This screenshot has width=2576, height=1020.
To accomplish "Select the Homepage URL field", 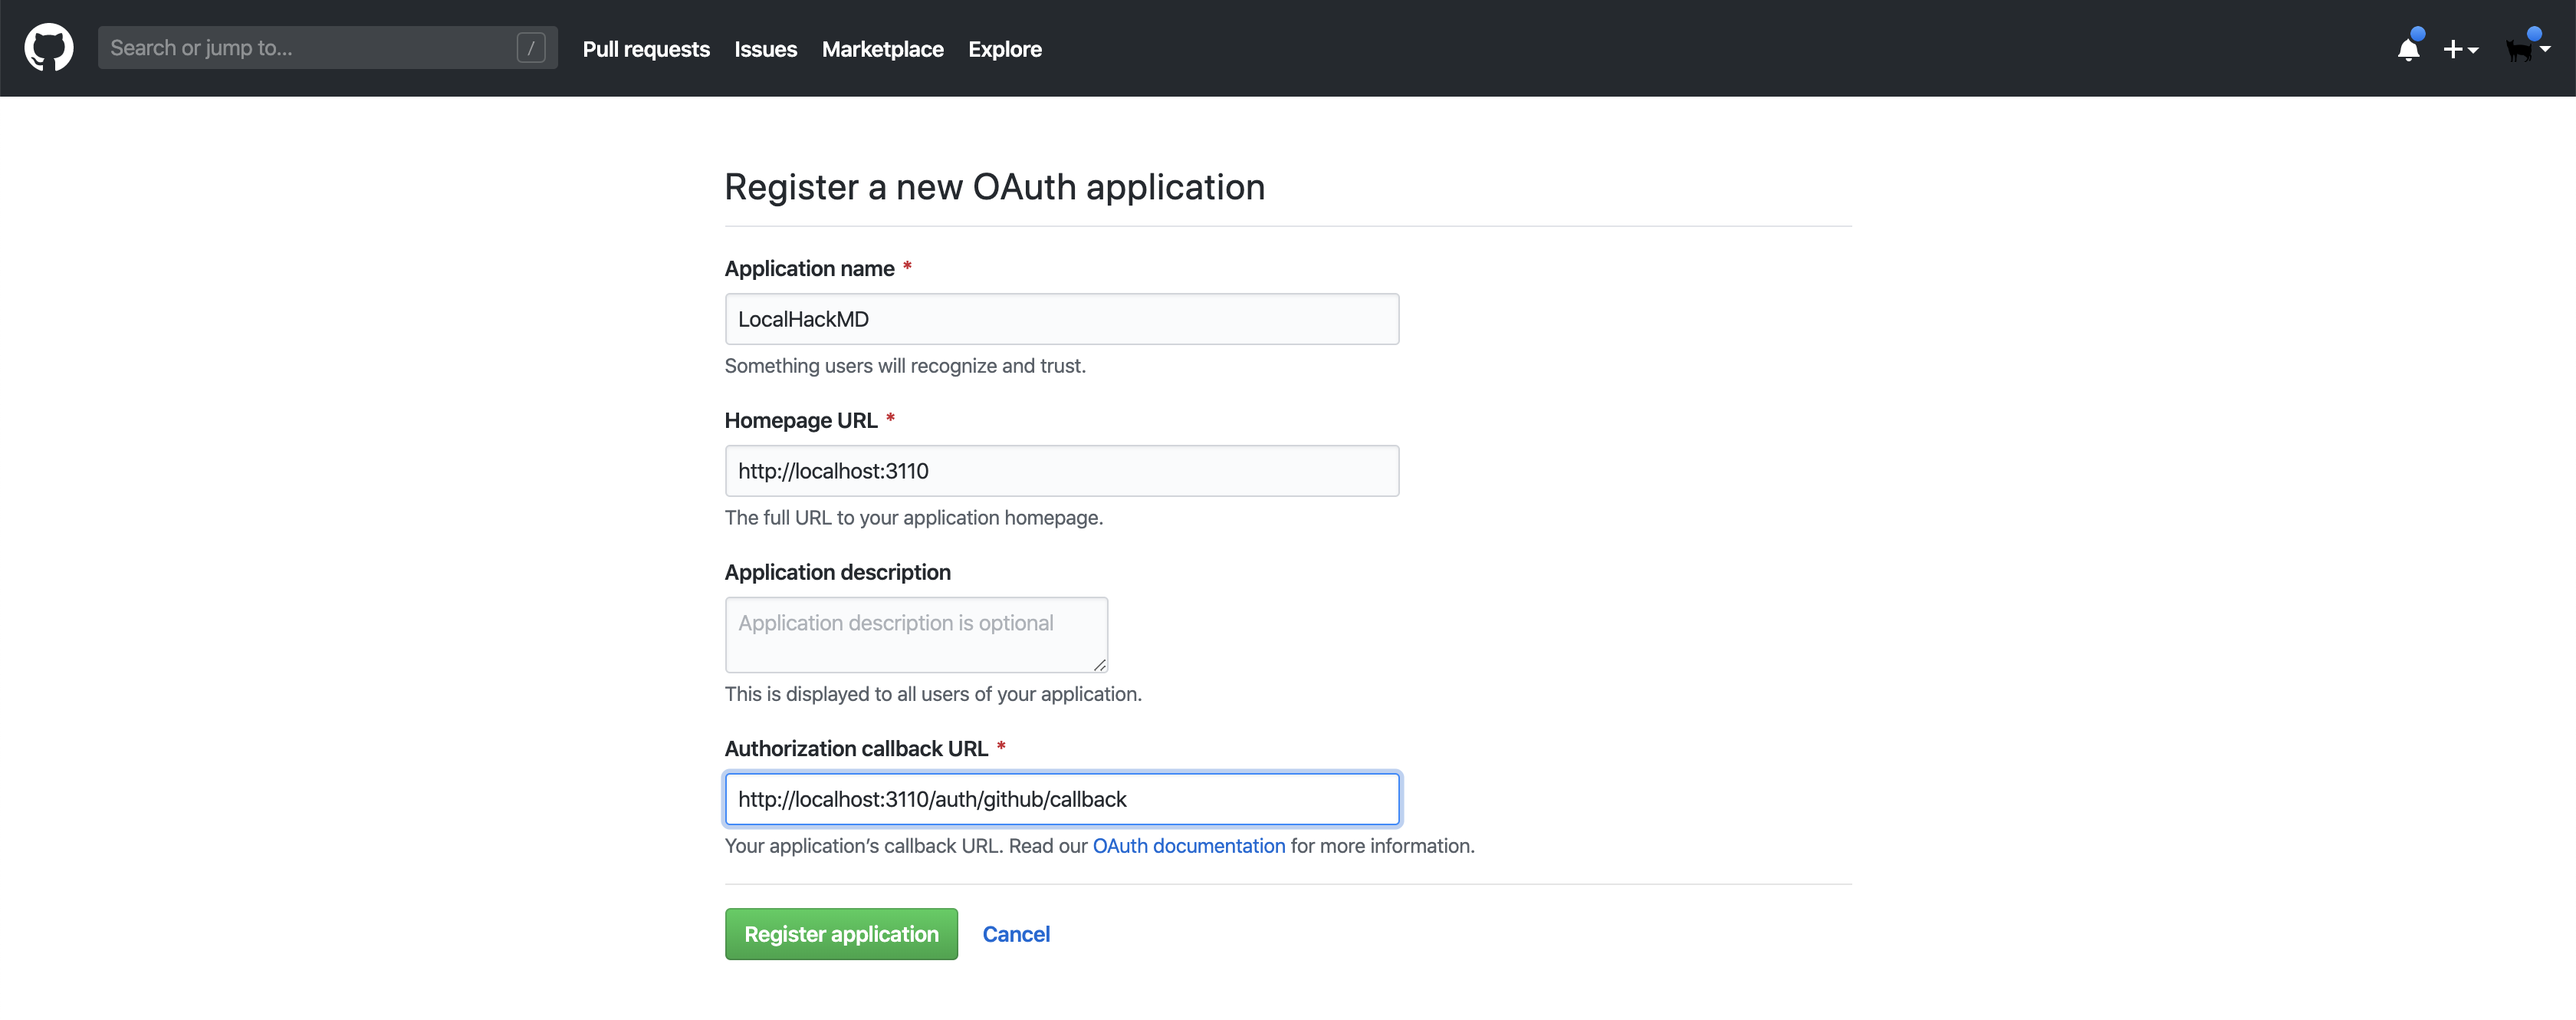I will coord(1061,470).
